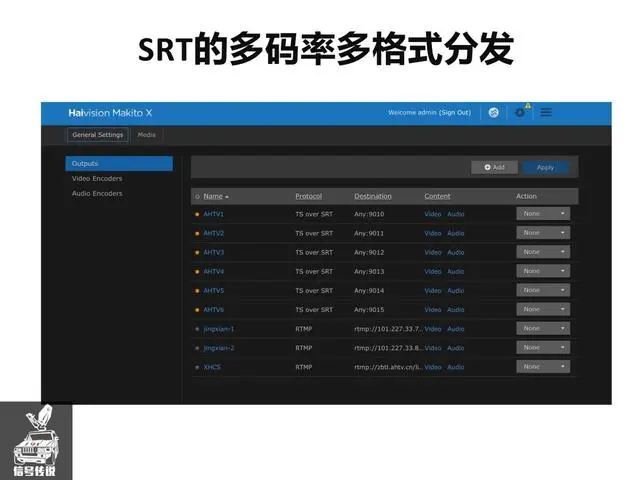Image resolution: width=640 pixels, height=480 pixels.
Task: Open AHTV4 output link
Action: (213, 271)
